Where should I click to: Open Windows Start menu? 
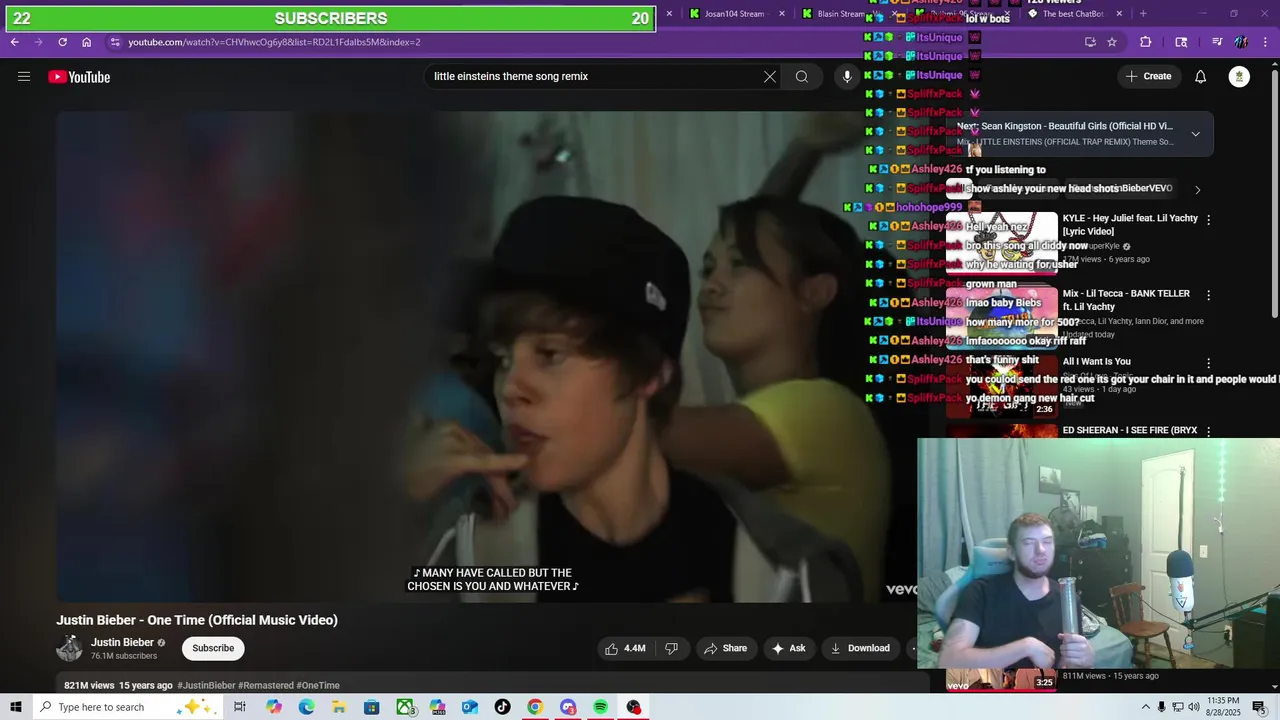[x=16, y=707]
